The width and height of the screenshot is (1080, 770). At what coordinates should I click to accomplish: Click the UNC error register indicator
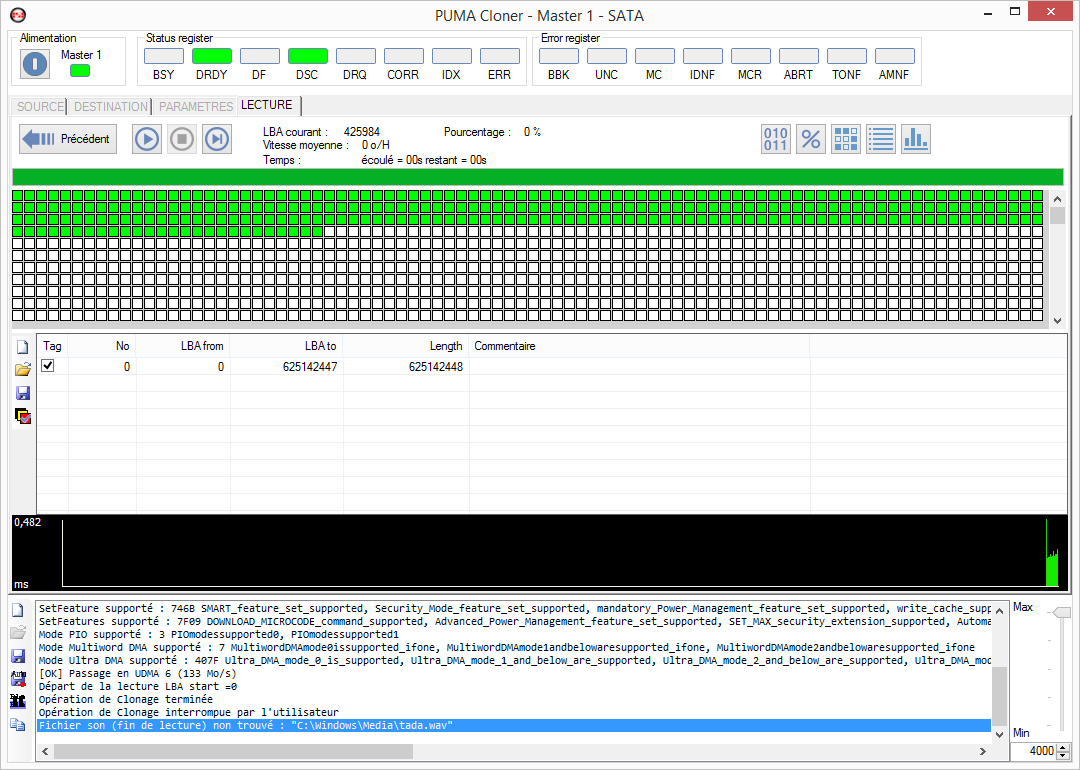point(607,56)
